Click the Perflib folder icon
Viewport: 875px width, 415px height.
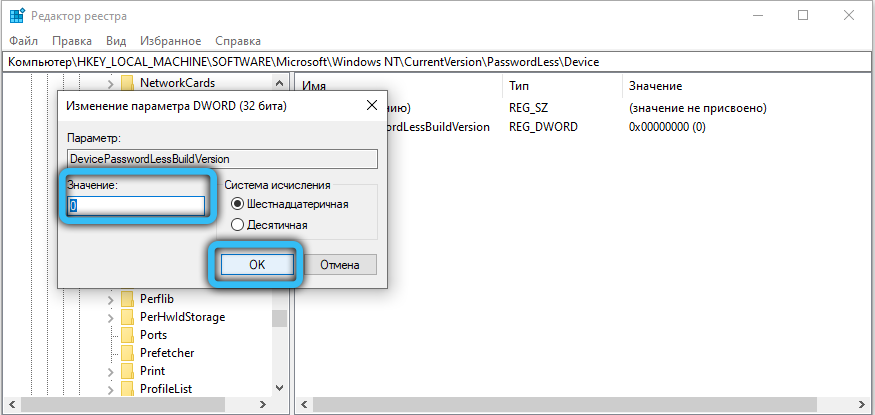[x=127, y=299]
